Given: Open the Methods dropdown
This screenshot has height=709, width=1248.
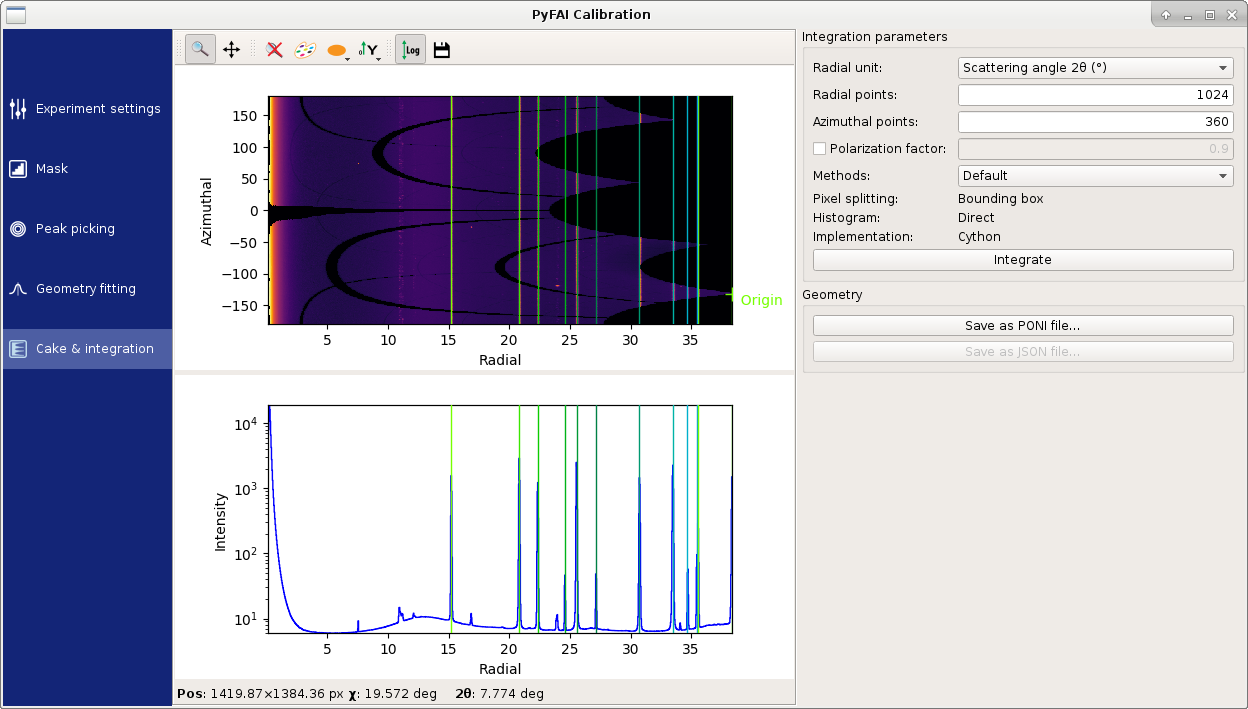Looking at the screenshot, I should point(1096,176).
